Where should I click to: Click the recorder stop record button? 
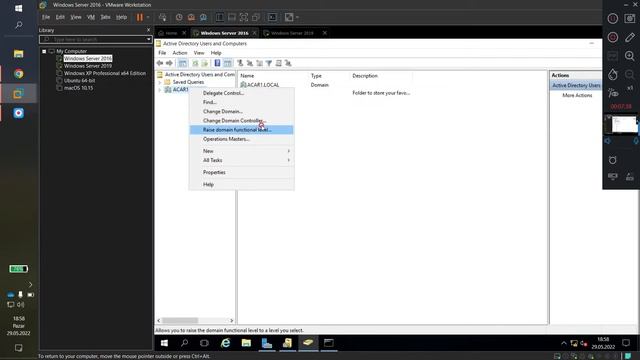point(613,37)
